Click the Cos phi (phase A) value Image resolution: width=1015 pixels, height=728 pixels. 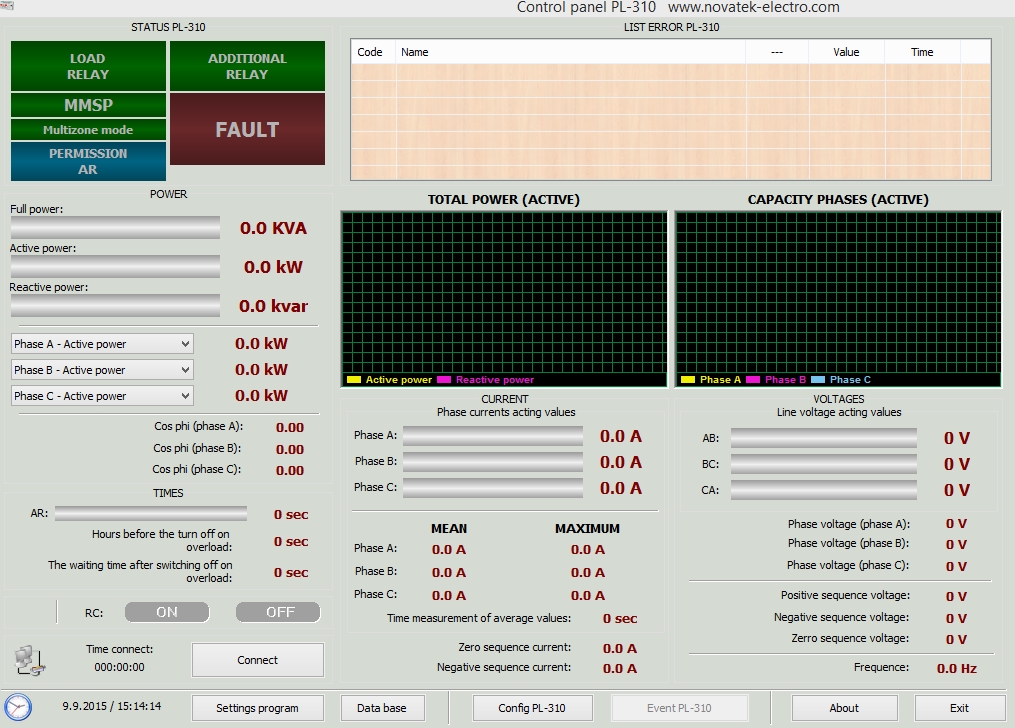(x=289, y=427)
